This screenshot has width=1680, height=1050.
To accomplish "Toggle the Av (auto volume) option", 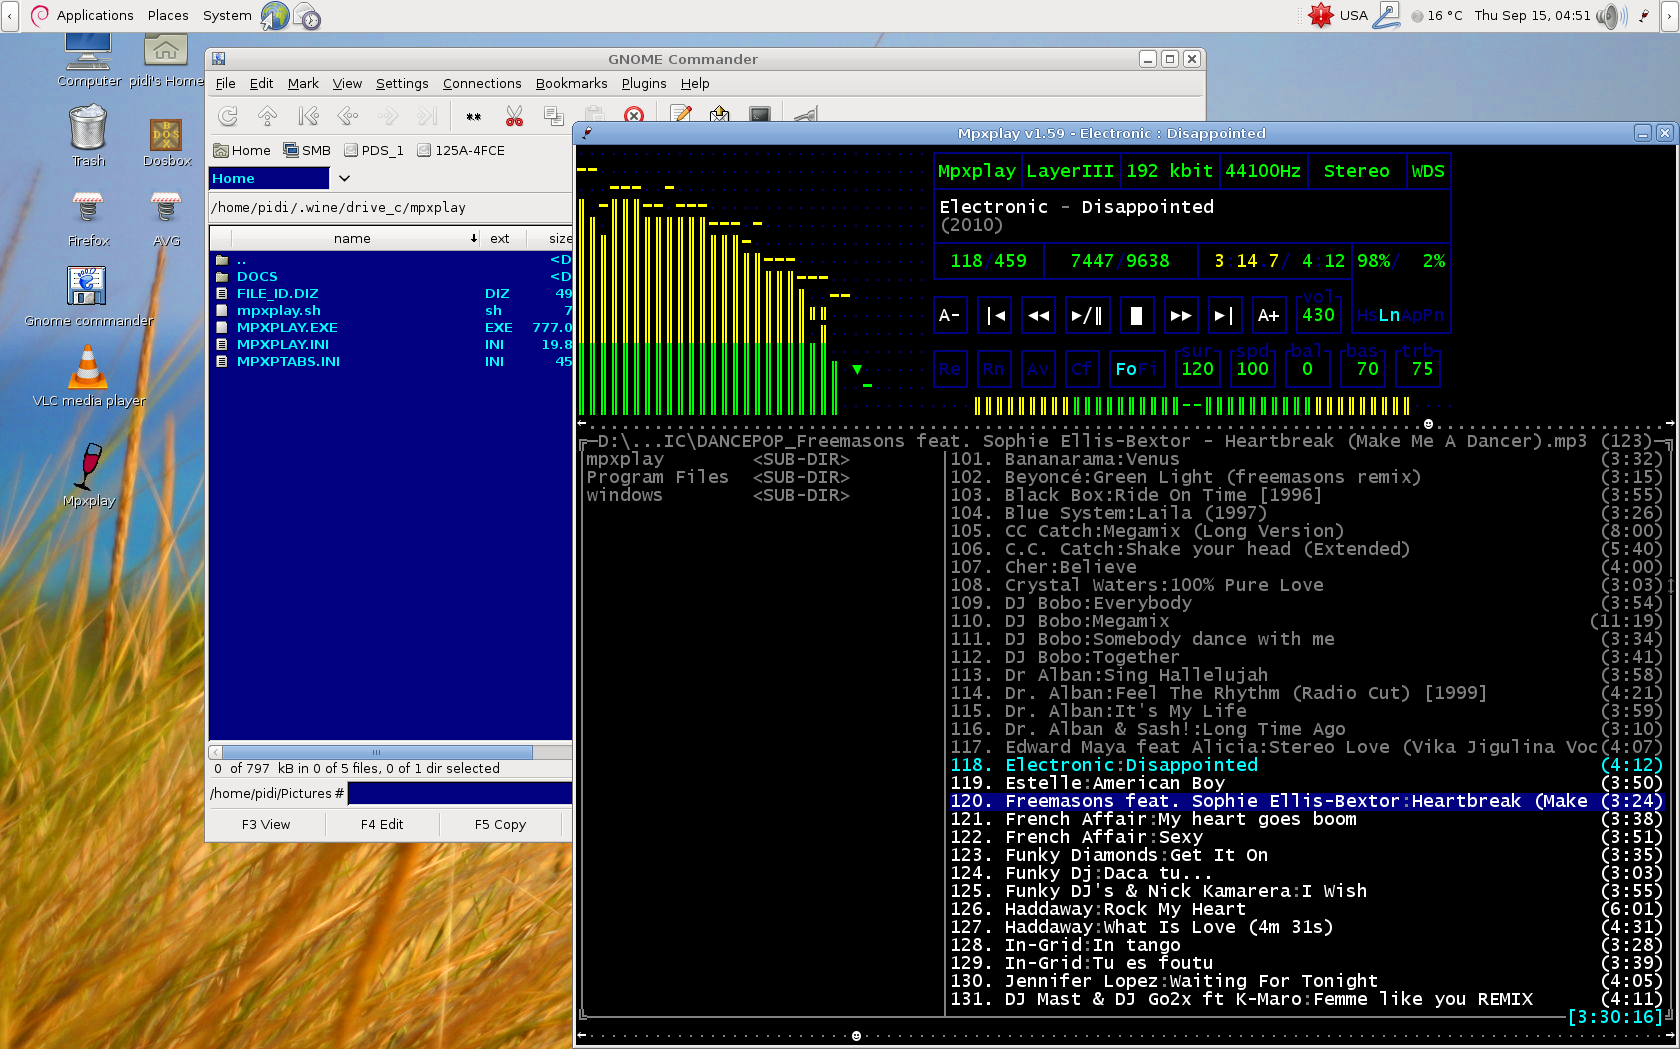I will tap(1038, 369).
